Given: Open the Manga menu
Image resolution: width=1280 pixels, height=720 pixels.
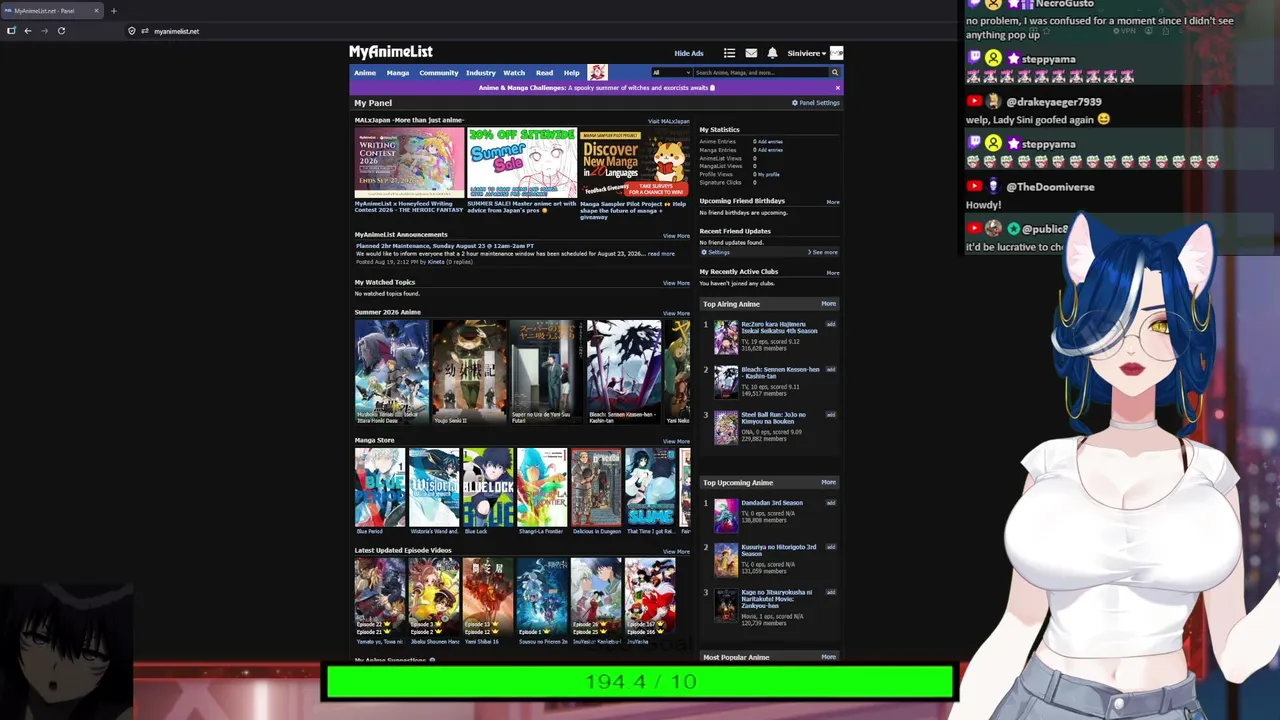Looking at the screenshot, I should [398, 73].
